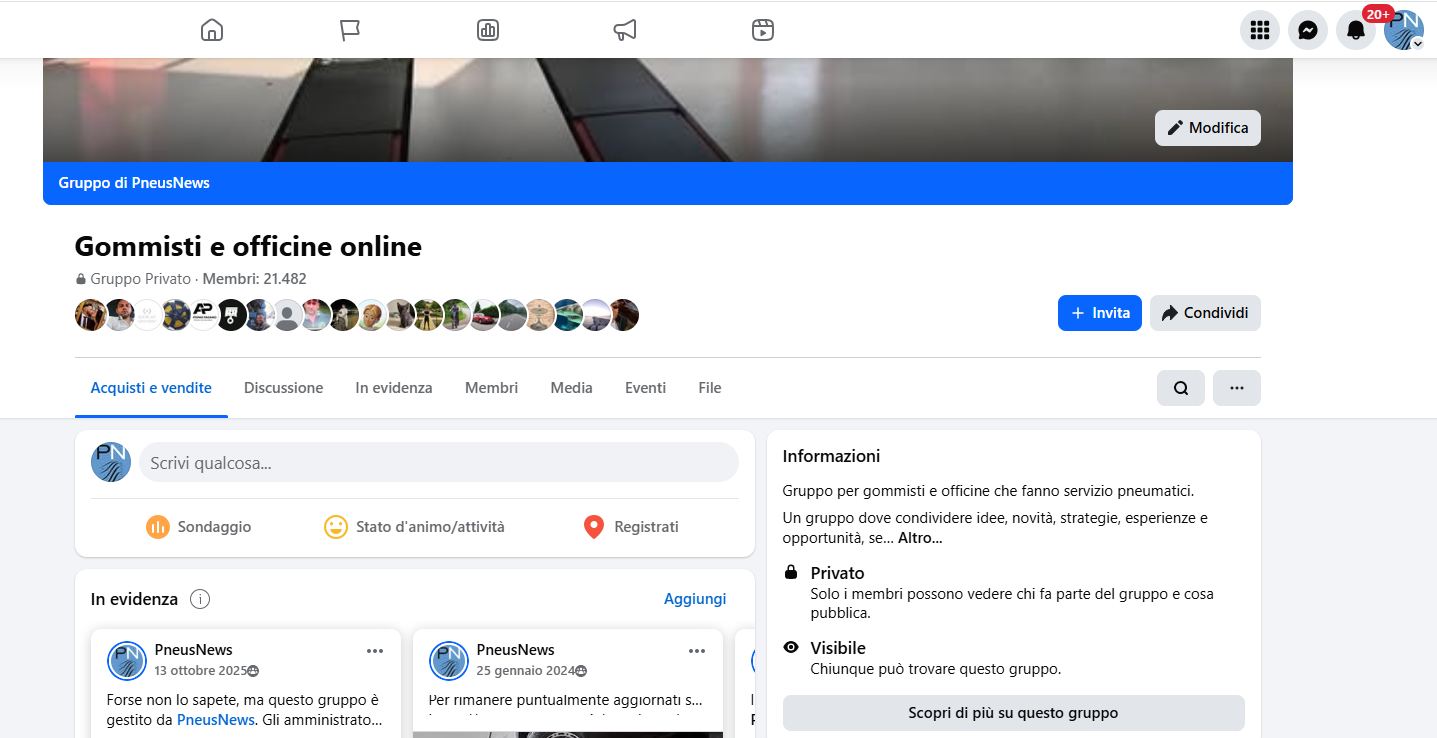
Task: Open the Membri tab
Action: click(491, 388)
